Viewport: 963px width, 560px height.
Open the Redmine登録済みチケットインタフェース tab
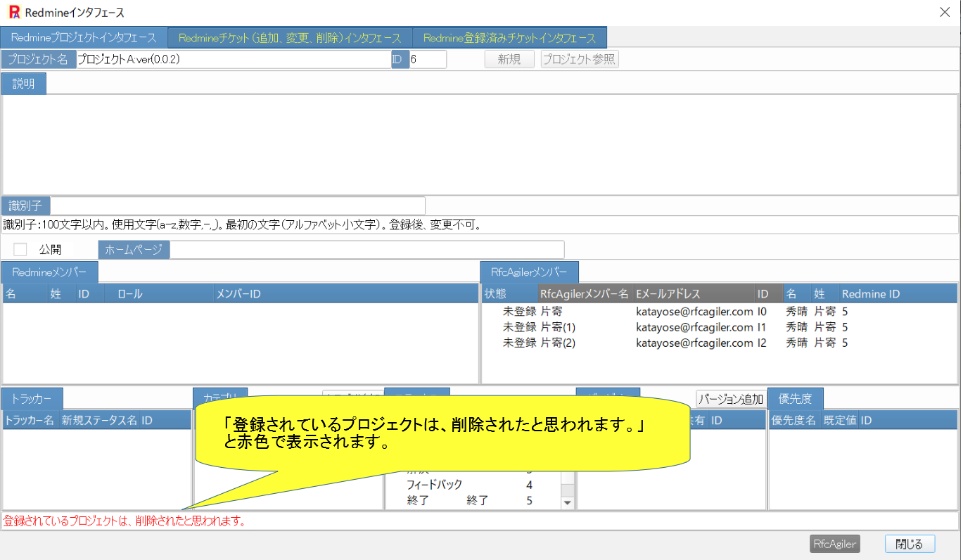[x=509, y=38]
